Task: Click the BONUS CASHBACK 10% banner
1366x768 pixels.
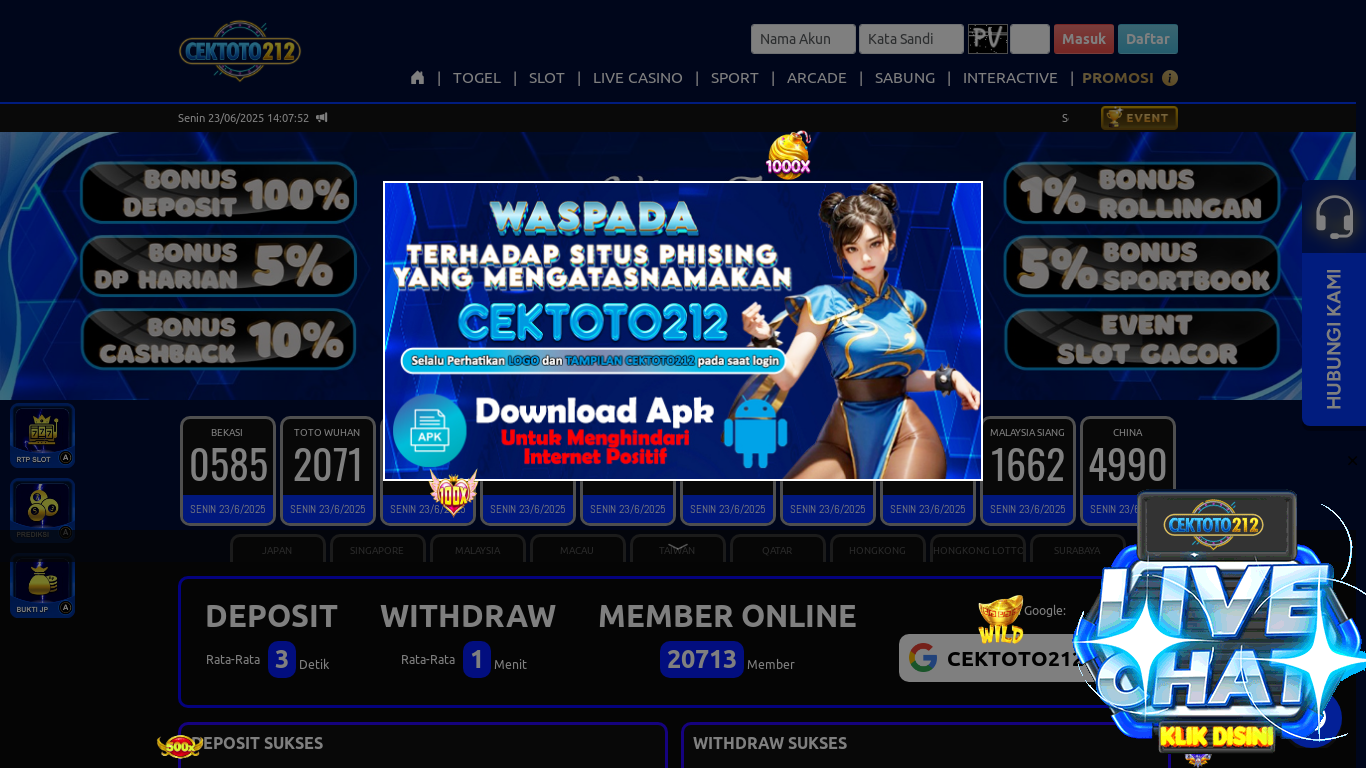Action: pos(218,339)
